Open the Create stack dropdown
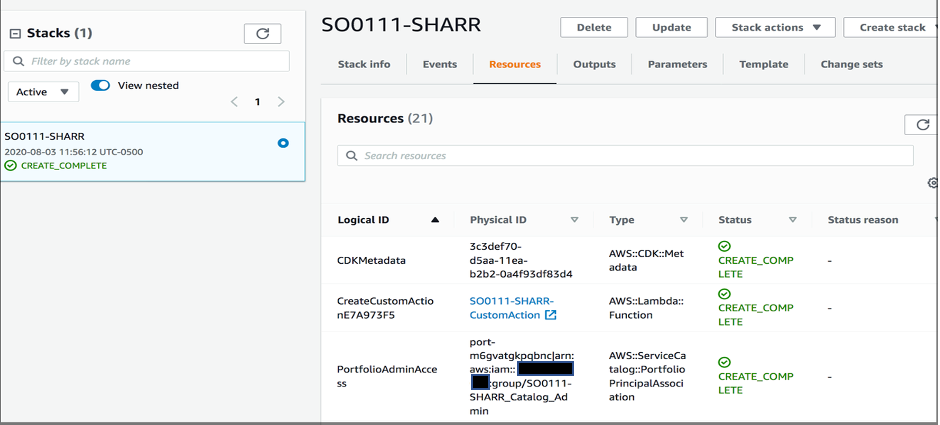 [x=891, y=28]
